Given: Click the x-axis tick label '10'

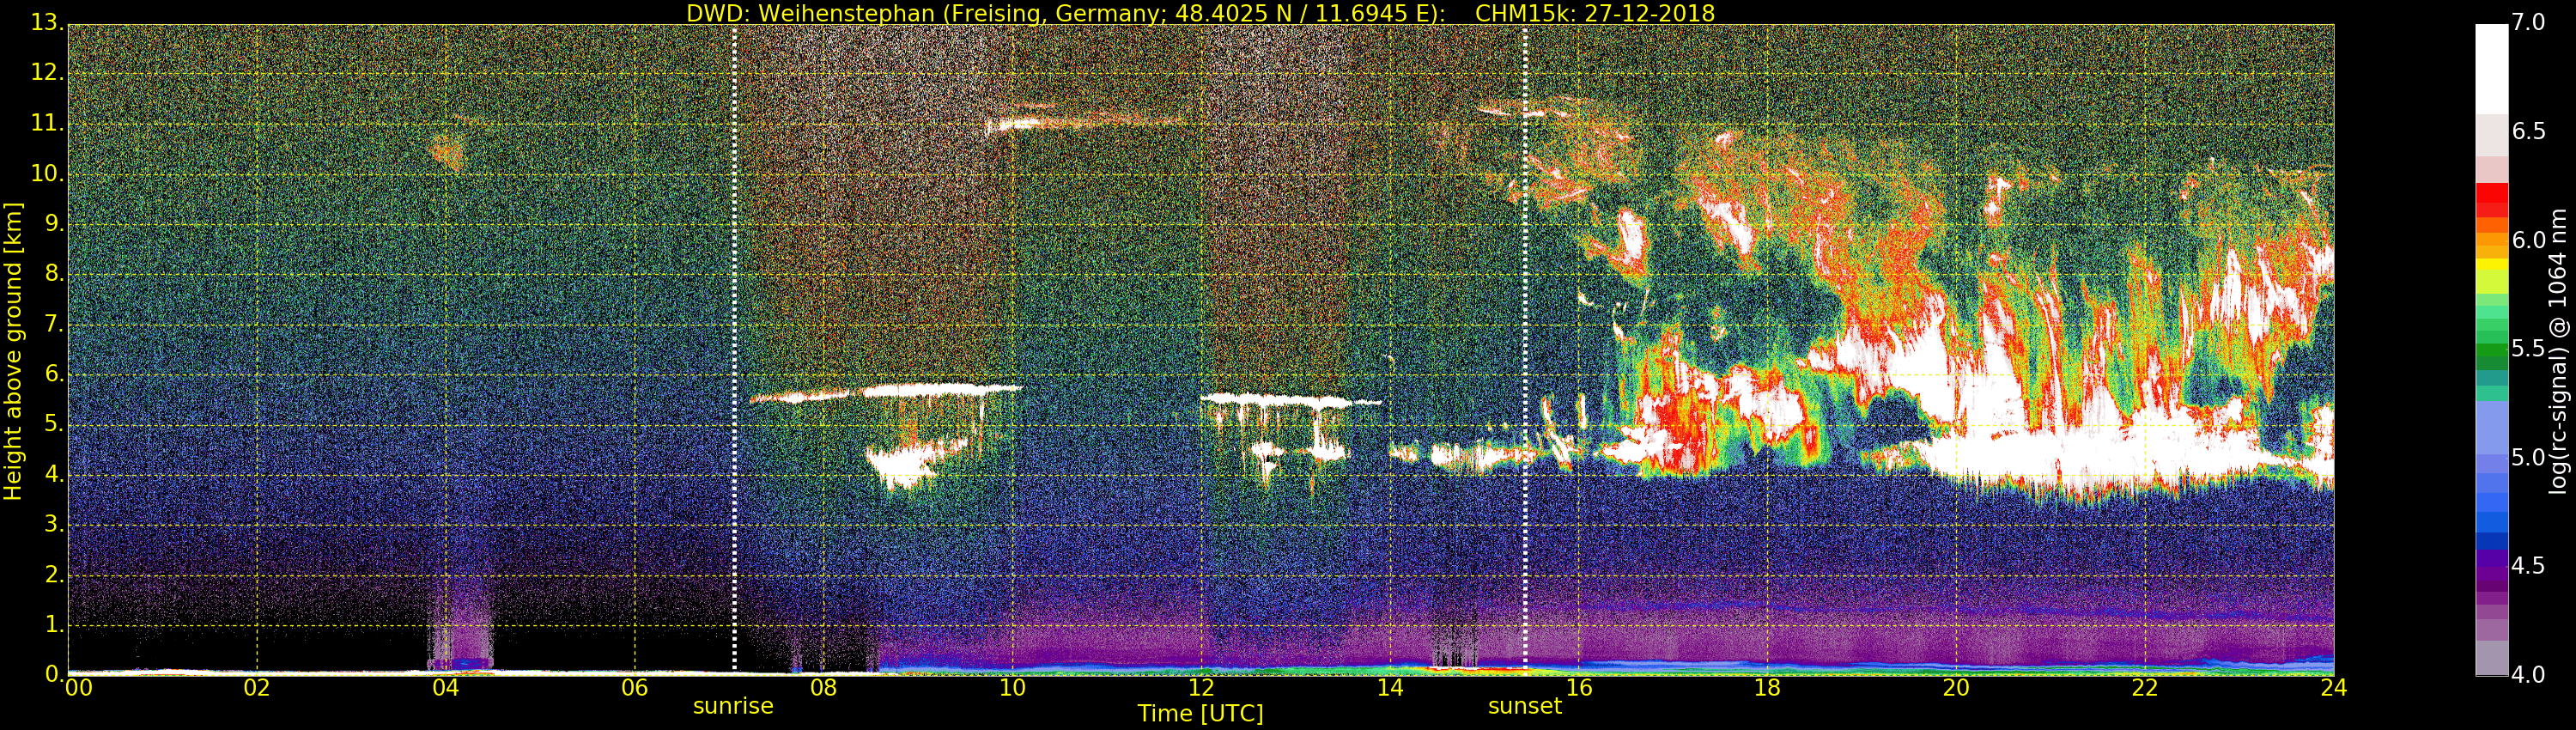Looking at the screenshot, I should click(x=1012, y=688).
